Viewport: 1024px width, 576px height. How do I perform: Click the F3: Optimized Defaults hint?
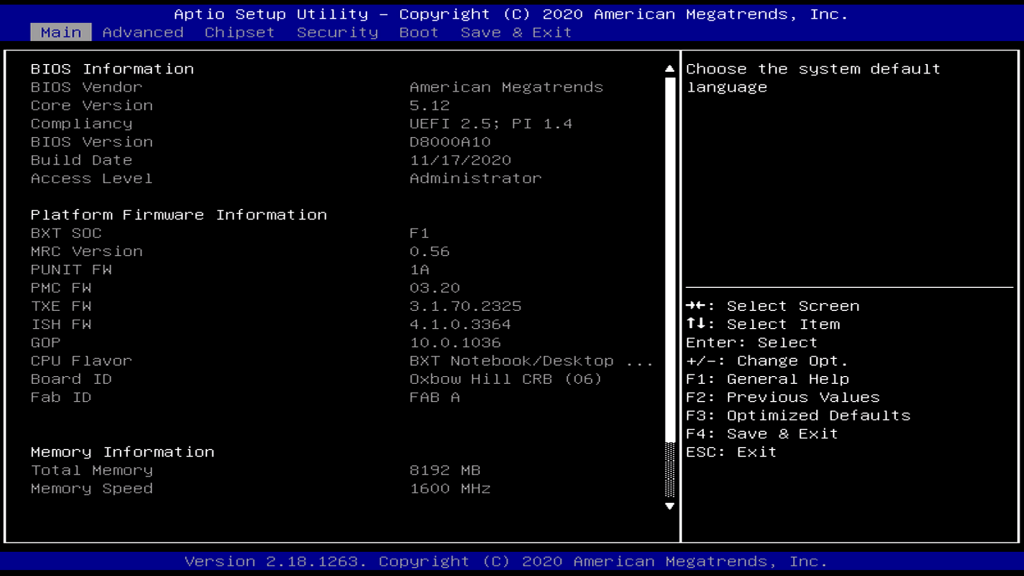click(x=798, y=416)
